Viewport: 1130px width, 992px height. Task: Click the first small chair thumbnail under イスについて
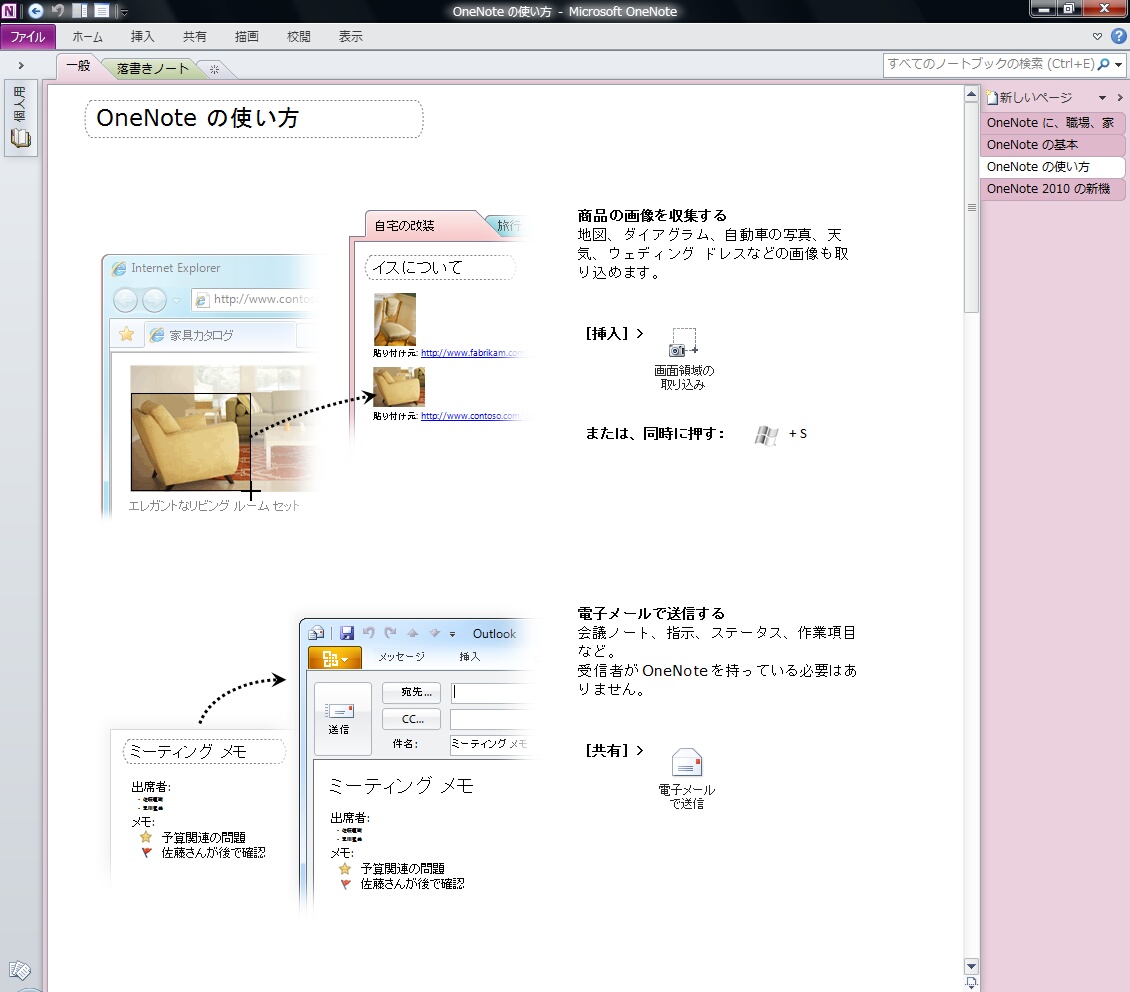[395, 320]
